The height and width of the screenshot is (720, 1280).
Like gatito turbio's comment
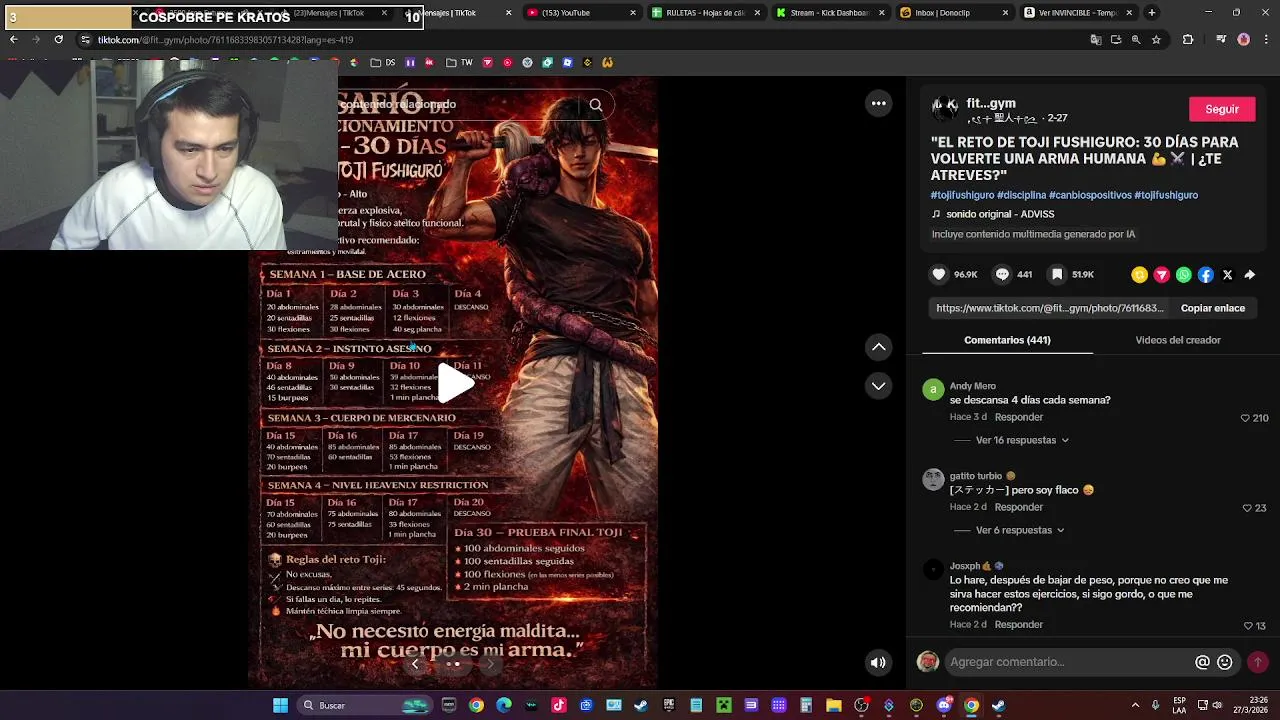(x=1247, y=508)
